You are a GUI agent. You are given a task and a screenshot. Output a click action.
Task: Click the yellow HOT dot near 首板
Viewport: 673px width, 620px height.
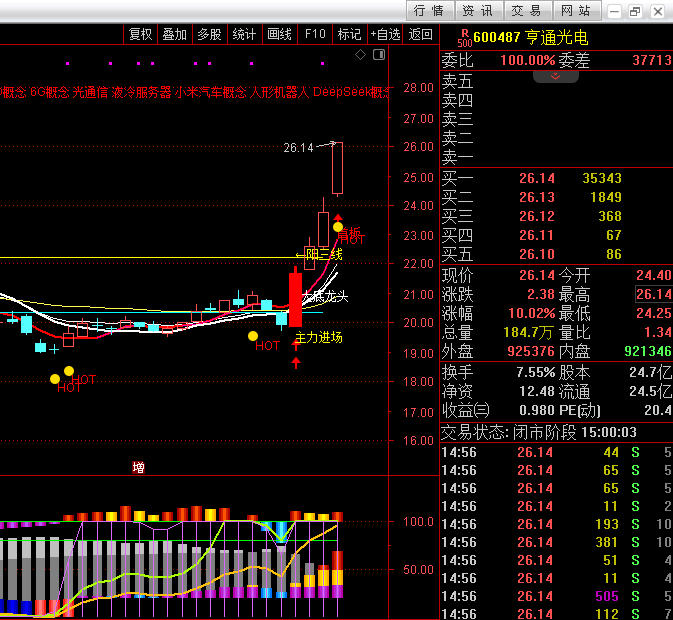coord(338,227)
